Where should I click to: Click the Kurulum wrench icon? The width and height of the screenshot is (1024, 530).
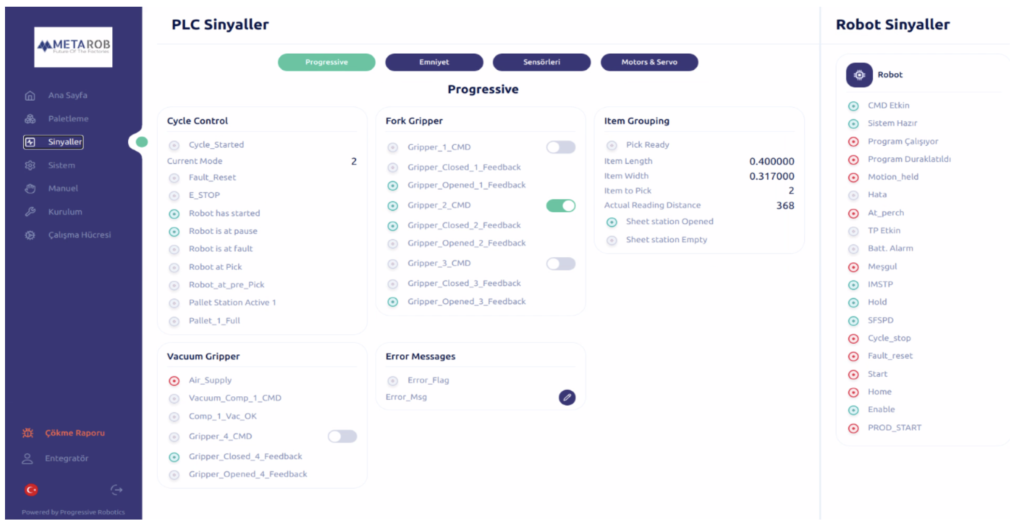29,212
